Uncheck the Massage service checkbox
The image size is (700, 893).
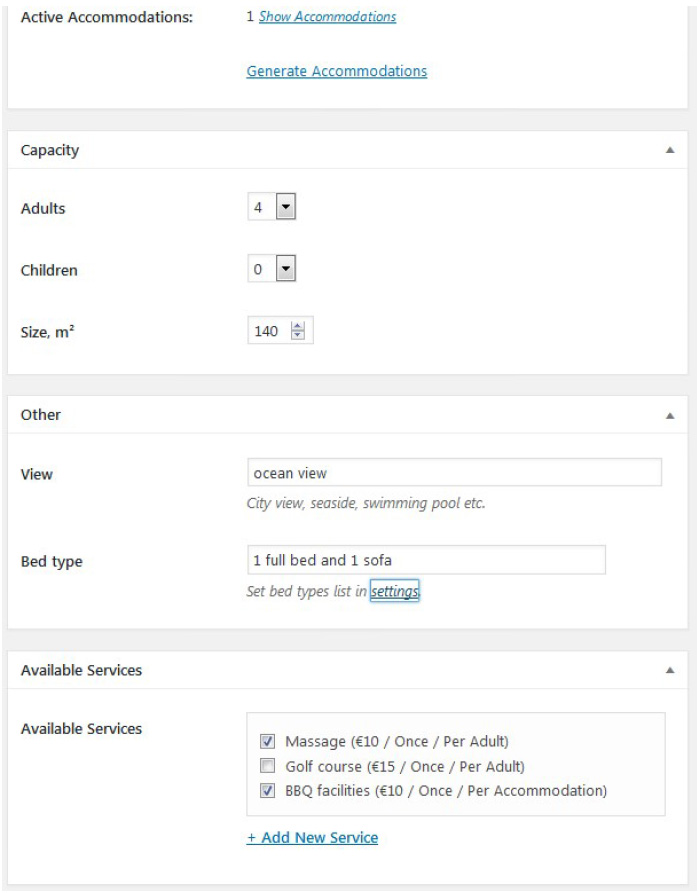tap(267, 742)
